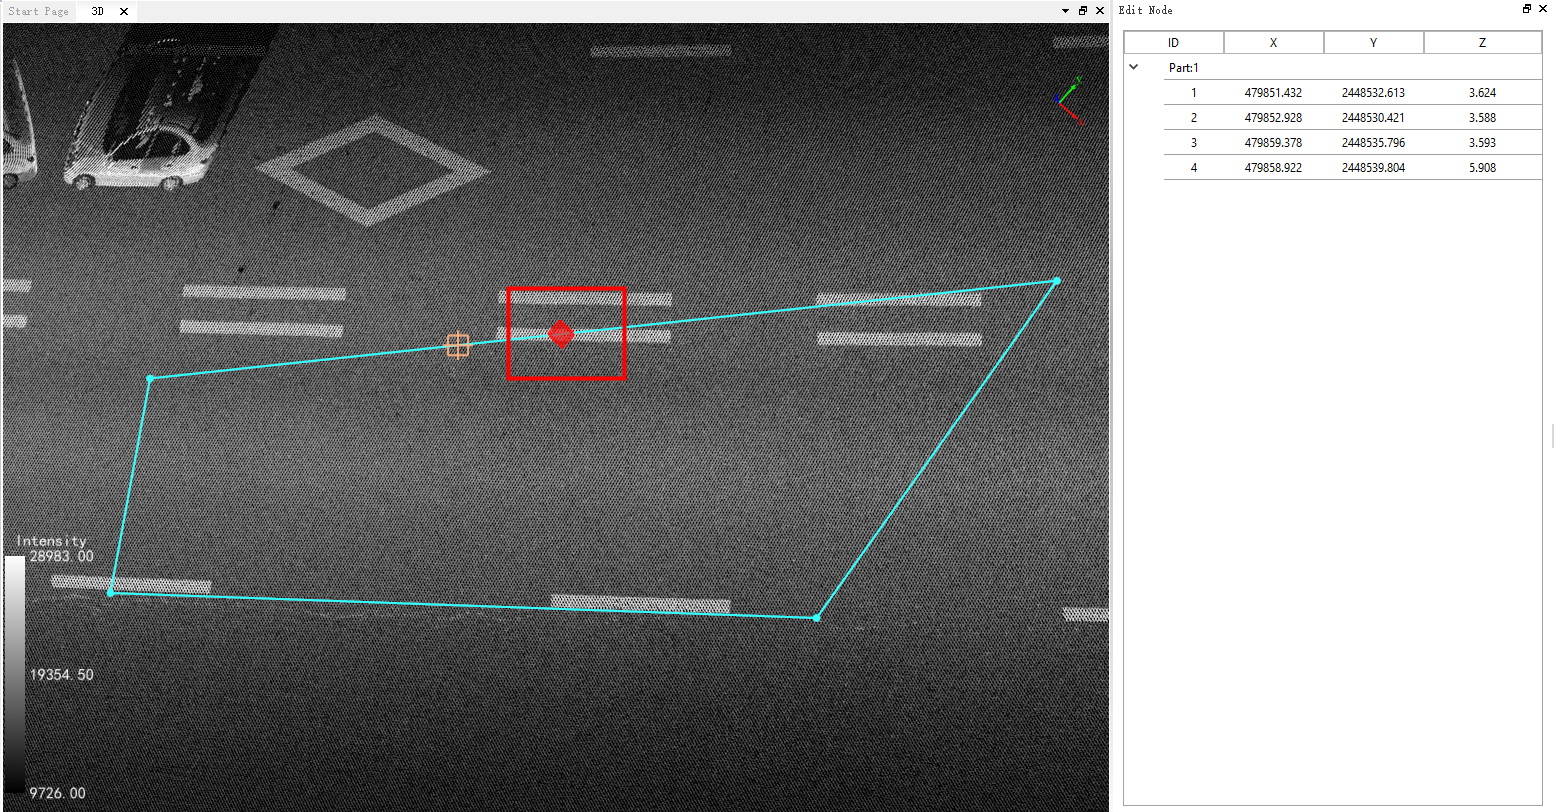
Task: Close the 3D view panel
Action: [x=1099, y=11]
